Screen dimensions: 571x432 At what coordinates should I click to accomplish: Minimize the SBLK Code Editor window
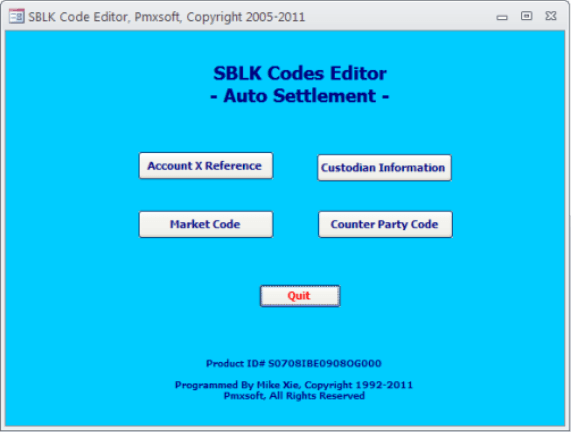pyautogui.click(x=502, y=17)
